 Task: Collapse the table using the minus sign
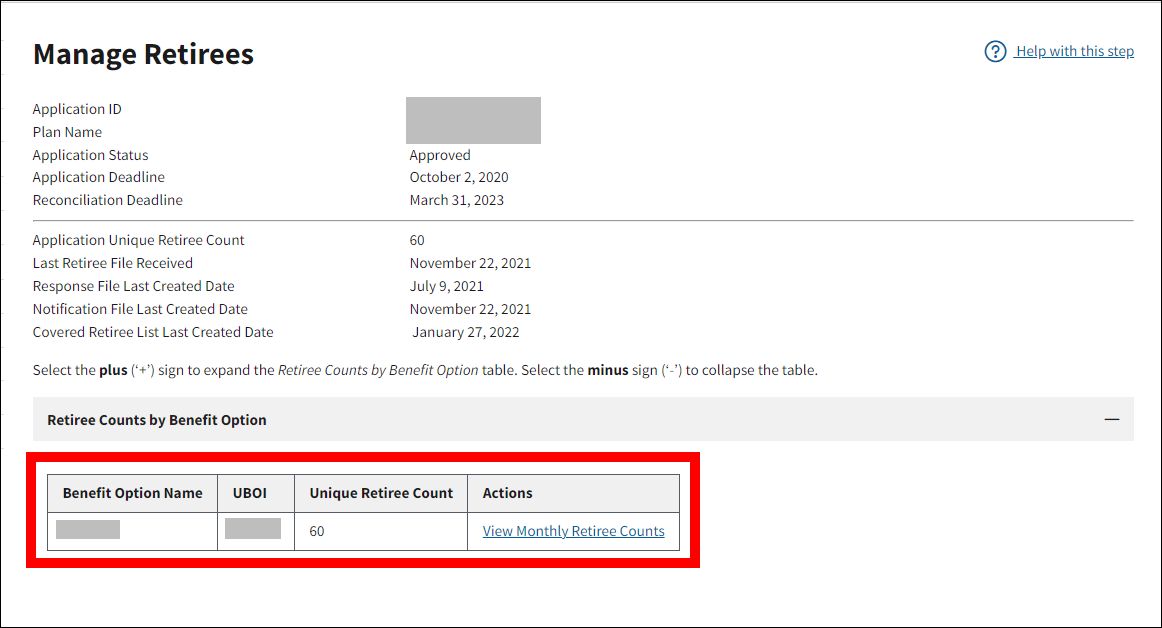pyautogui.click(x=1111, y=420)
